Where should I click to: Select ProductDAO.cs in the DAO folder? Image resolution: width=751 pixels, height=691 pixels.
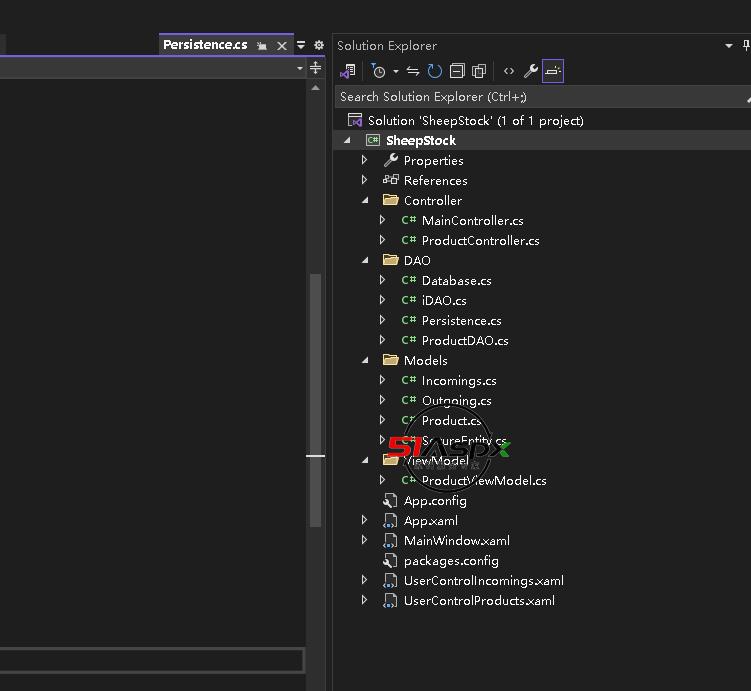point(464,340)
